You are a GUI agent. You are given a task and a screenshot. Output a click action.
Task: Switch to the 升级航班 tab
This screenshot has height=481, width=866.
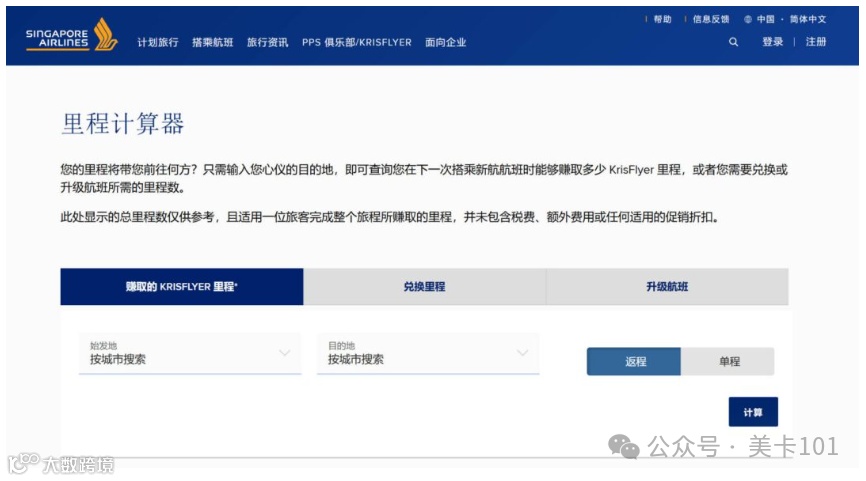667,287
